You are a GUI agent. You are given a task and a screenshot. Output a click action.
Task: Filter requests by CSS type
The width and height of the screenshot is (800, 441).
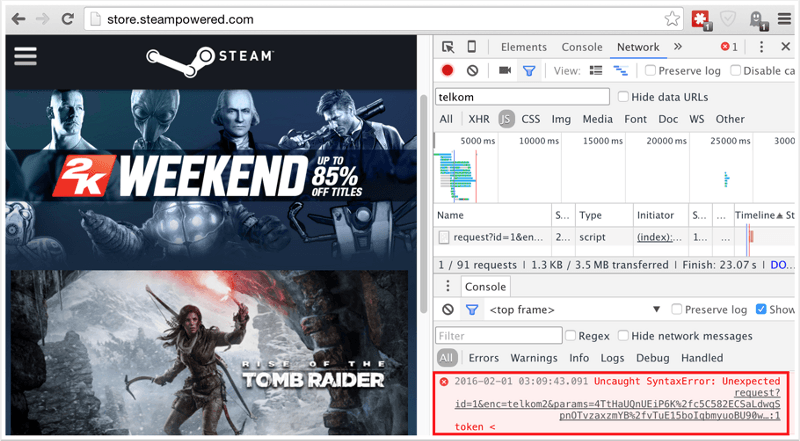[x=531, y=119]
